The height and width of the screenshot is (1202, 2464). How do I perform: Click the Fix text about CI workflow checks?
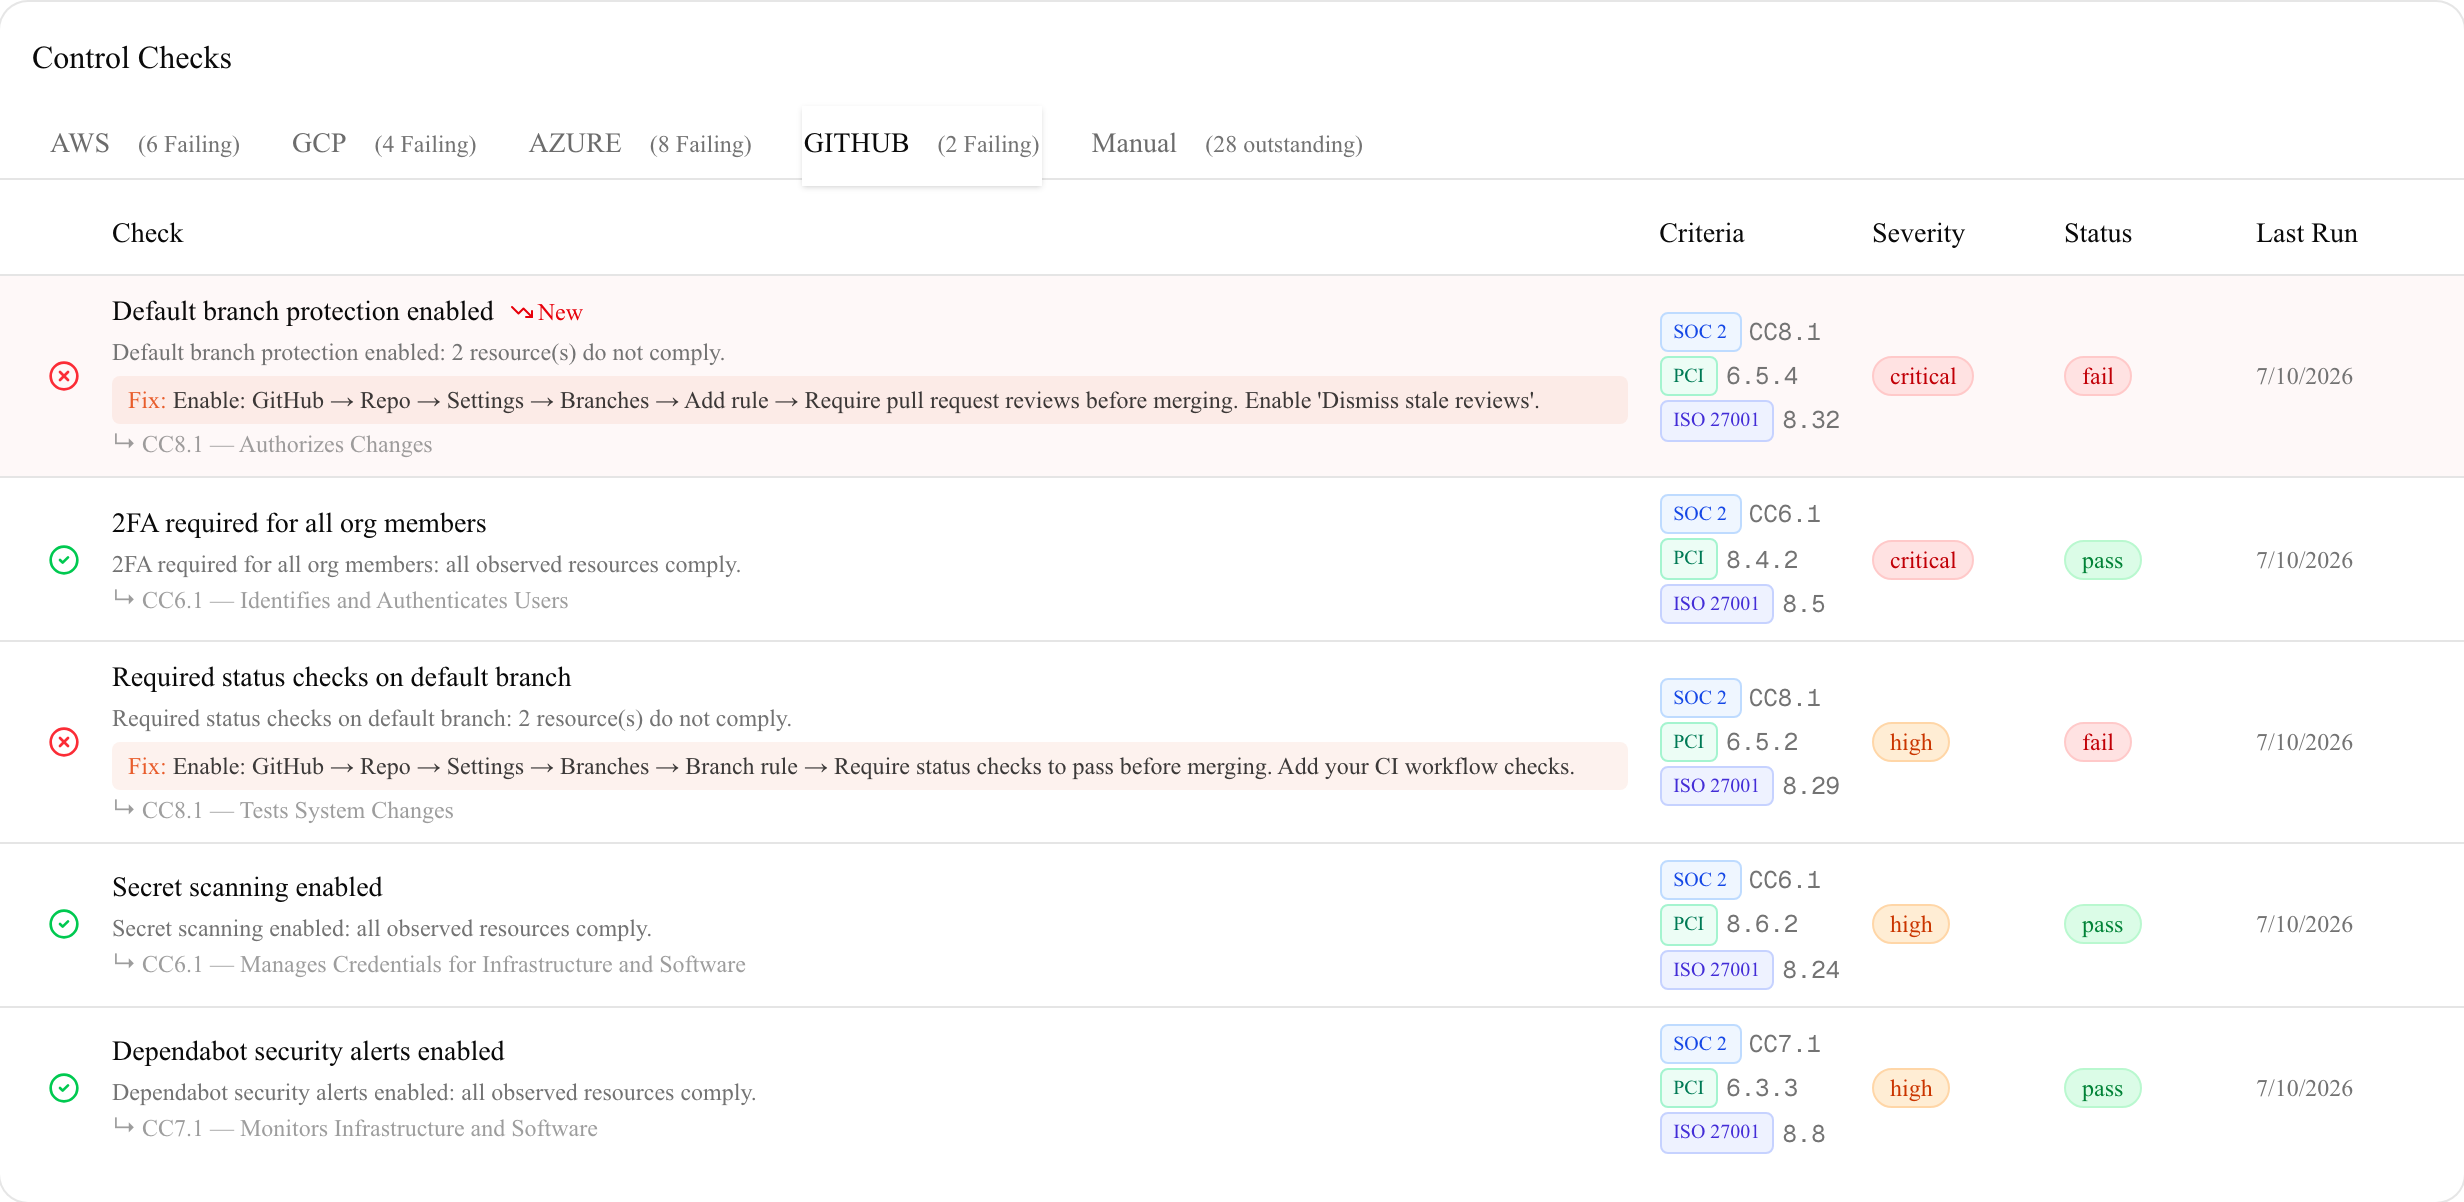click(870, 766)
